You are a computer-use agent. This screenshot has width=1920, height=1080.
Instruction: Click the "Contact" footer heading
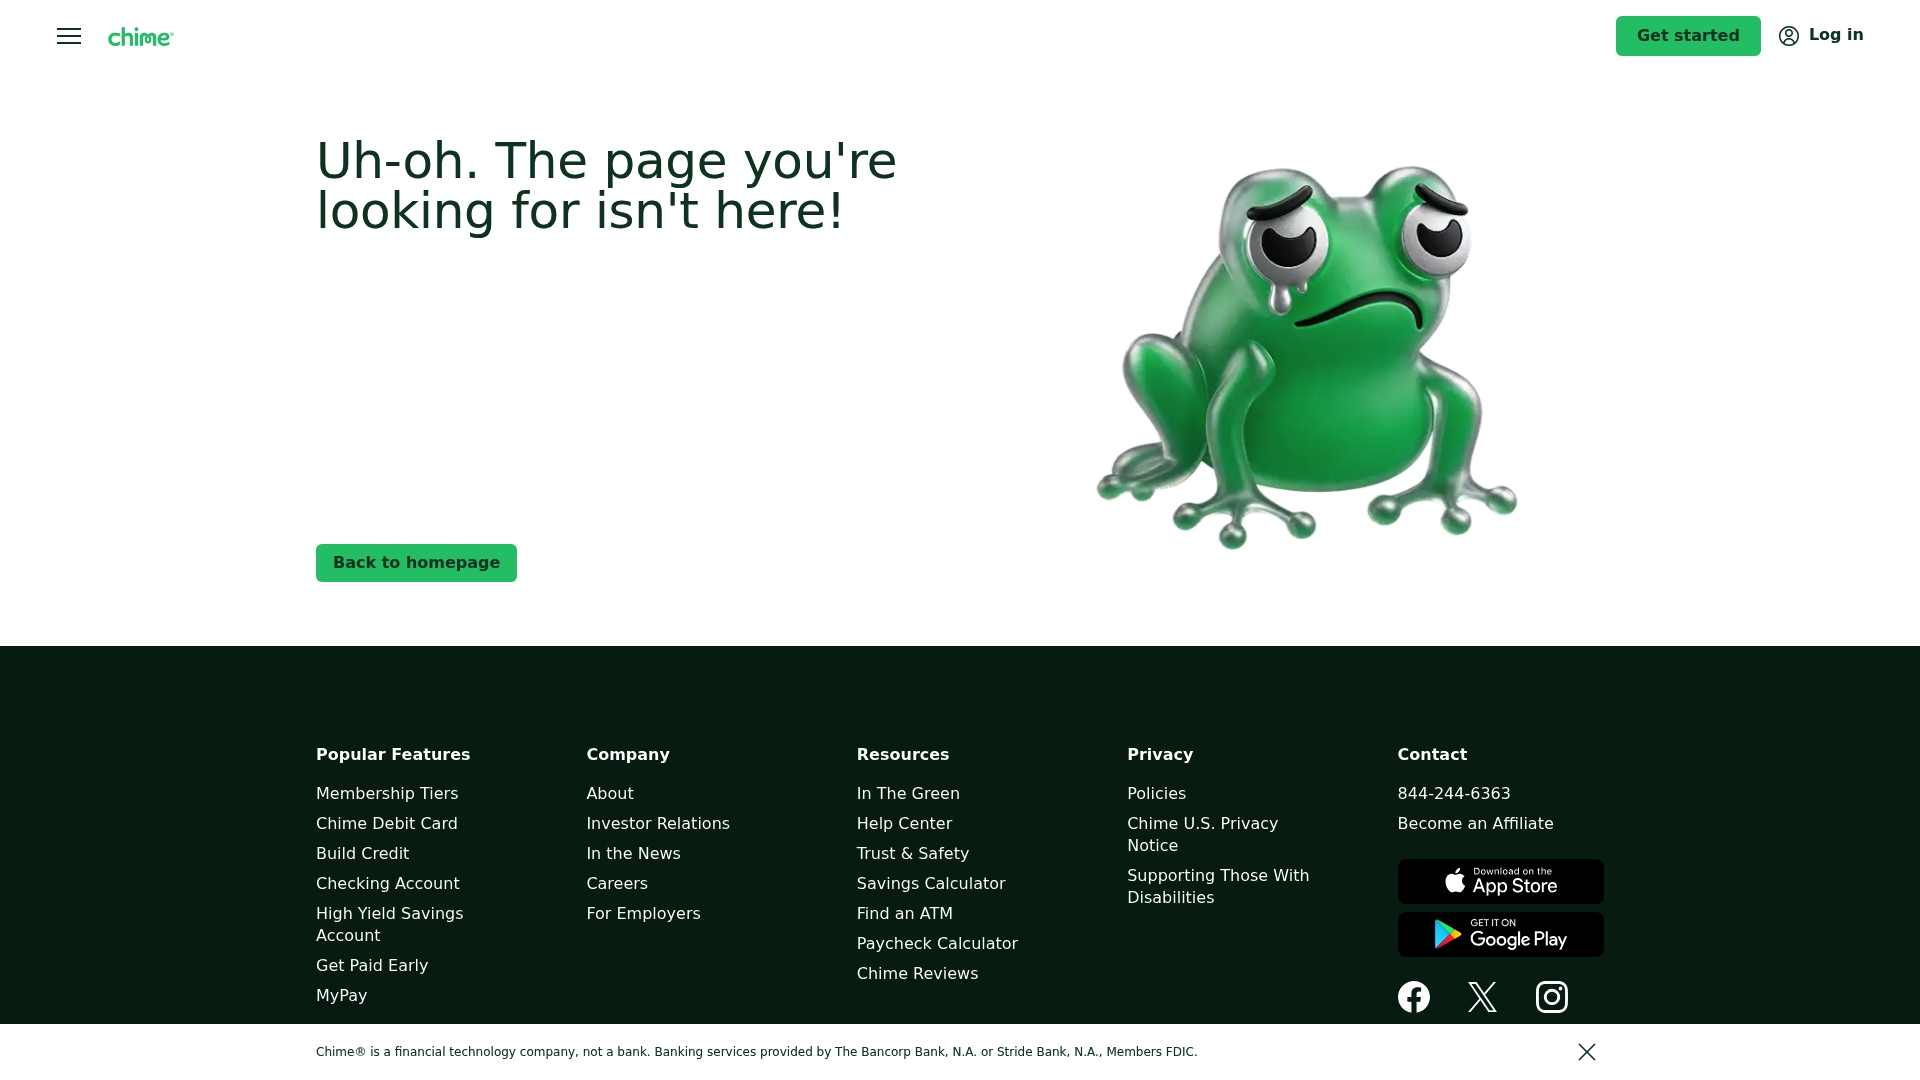1432,755
